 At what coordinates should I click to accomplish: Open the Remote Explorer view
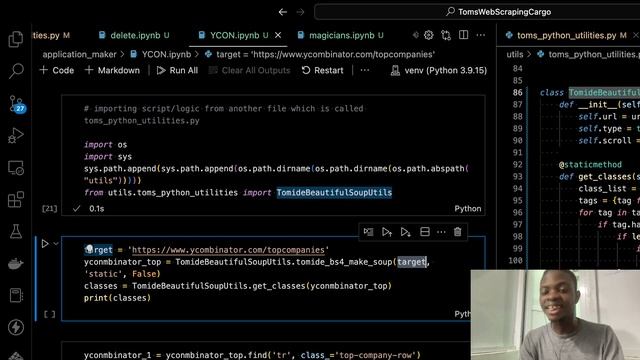(16, 168)
